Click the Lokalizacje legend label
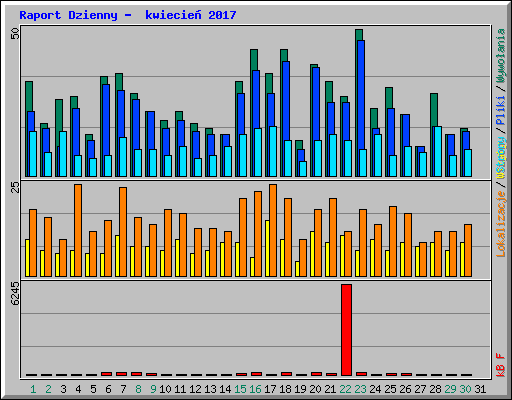Viewport: 512px width, 400px height. coord(501,224)
